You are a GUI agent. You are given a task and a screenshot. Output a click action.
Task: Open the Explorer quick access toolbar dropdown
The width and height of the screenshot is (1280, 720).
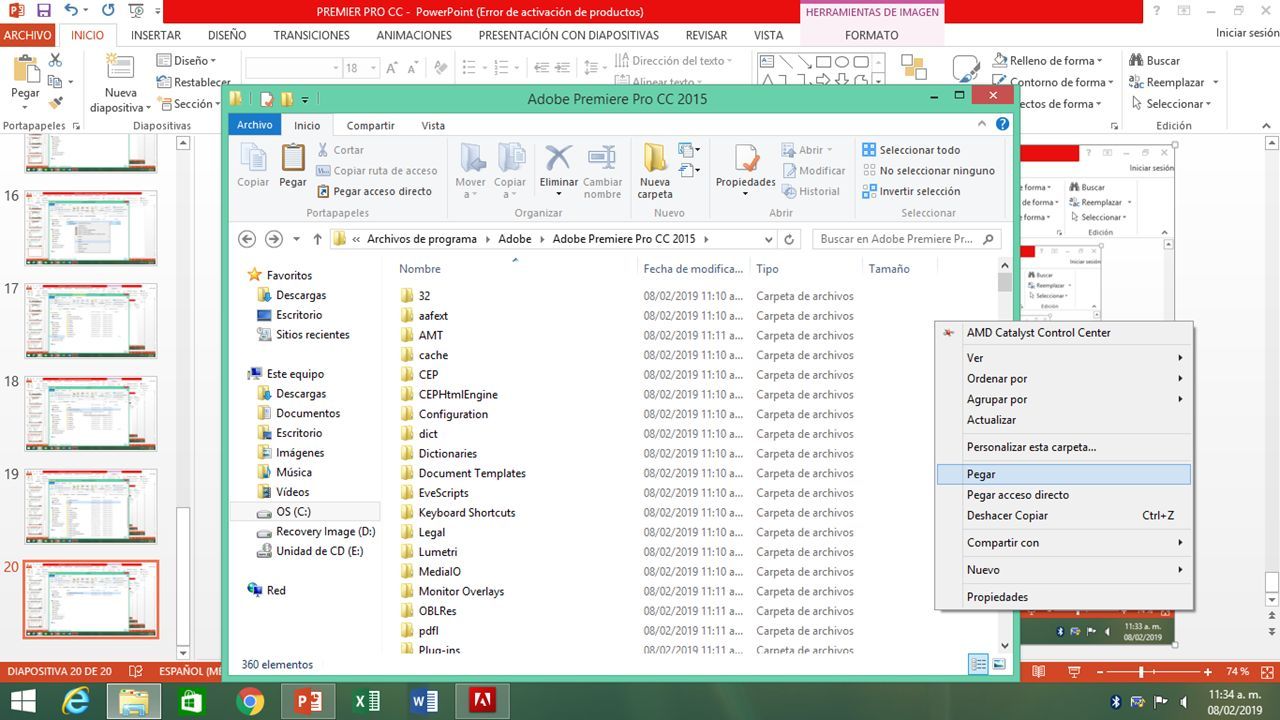click(x=305, y=99)
